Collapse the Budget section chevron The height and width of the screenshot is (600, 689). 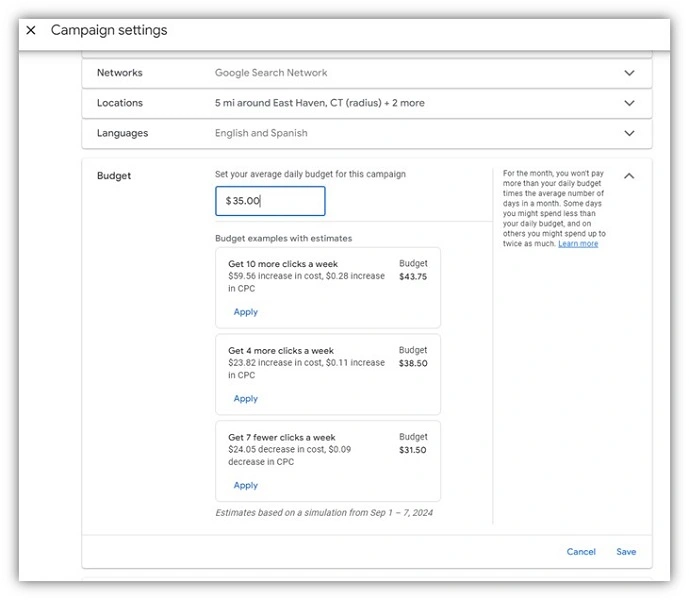click(x=629, y=176)
